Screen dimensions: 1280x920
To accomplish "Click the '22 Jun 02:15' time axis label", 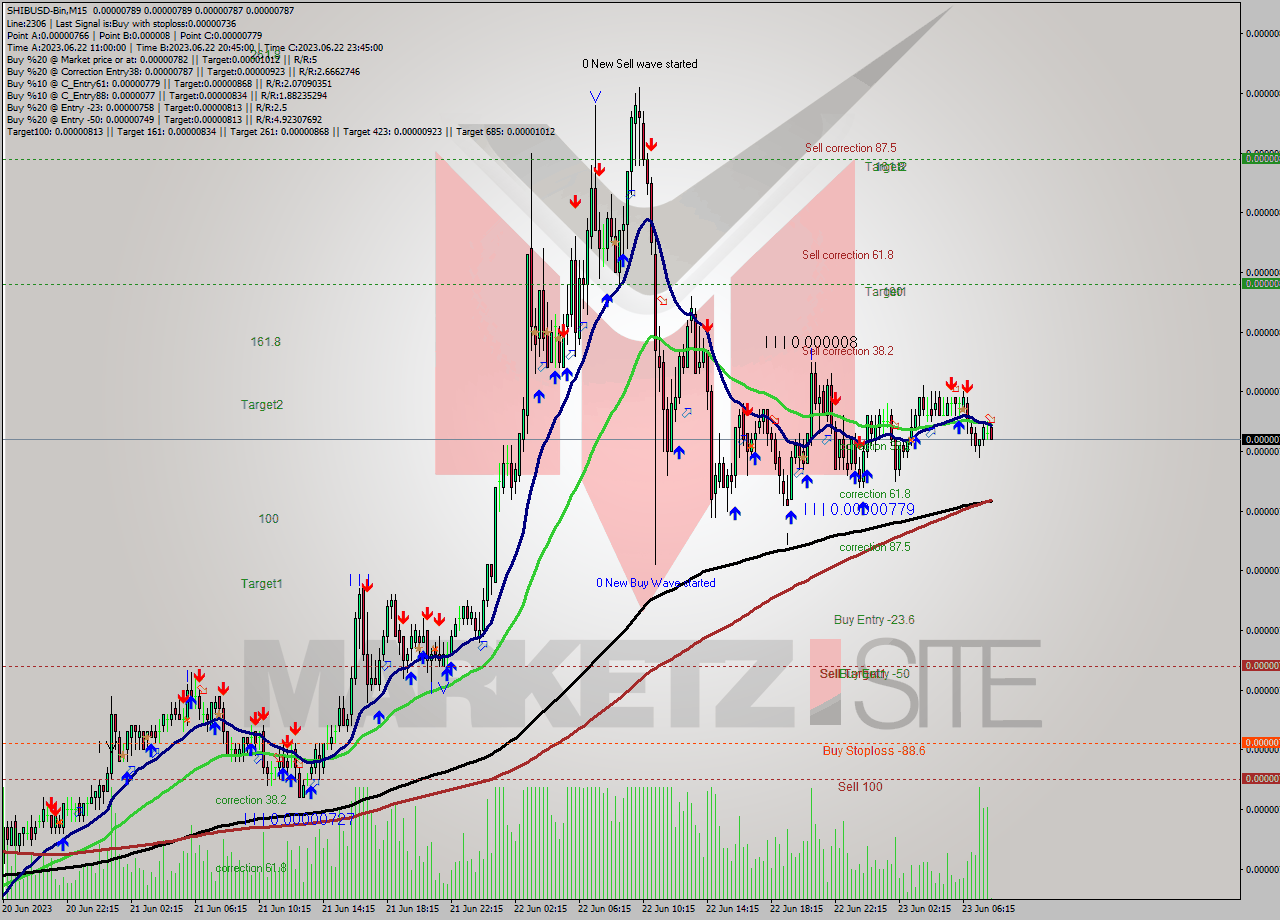I will pos(541,909).
